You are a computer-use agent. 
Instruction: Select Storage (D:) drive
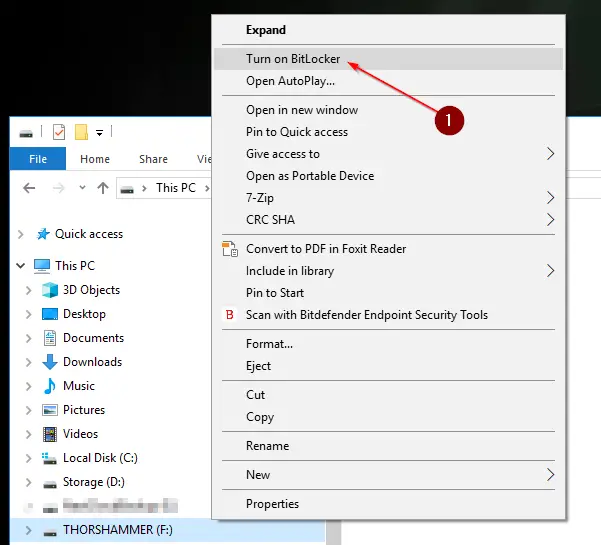click(94, 482)
